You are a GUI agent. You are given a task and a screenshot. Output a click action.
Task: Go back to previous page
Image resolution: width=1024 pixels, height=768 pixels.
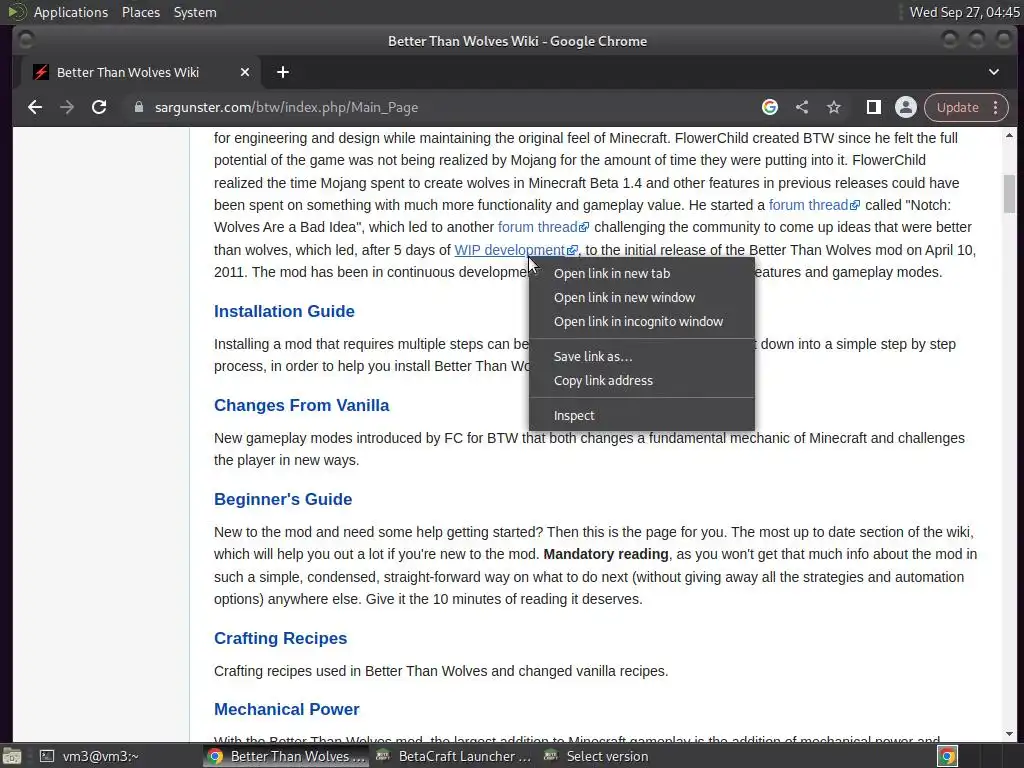pyautogui.click(x=35, y=107)
